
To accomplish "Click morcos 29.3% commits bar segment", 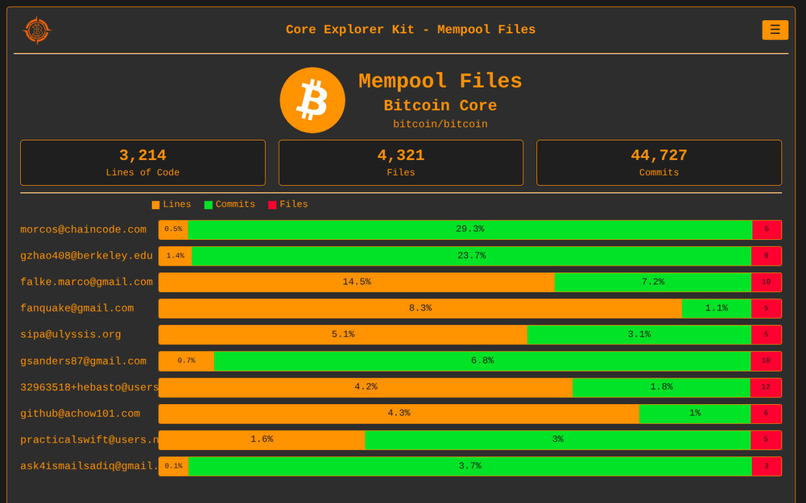I will click(x=470, y=230).
